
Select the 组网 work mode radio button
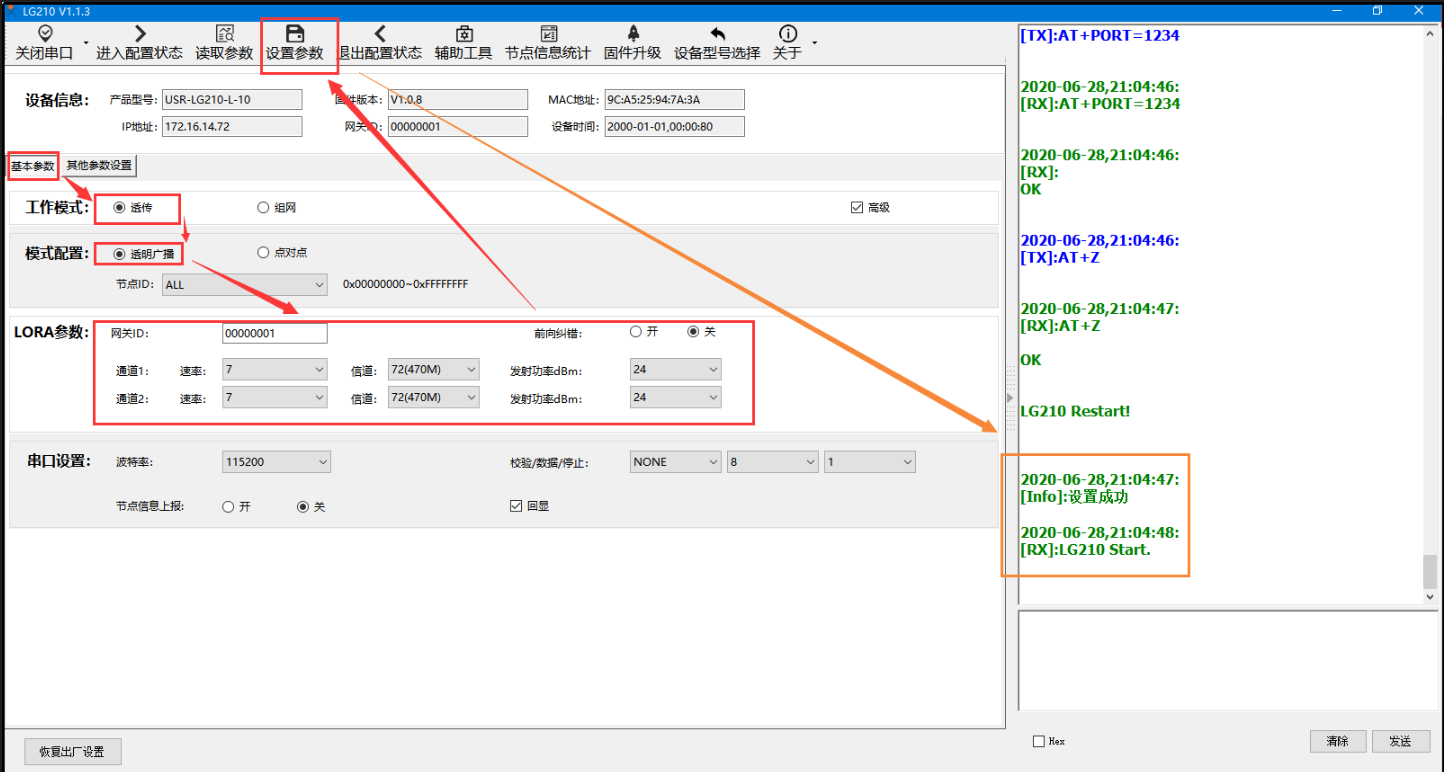pos(264,208)
